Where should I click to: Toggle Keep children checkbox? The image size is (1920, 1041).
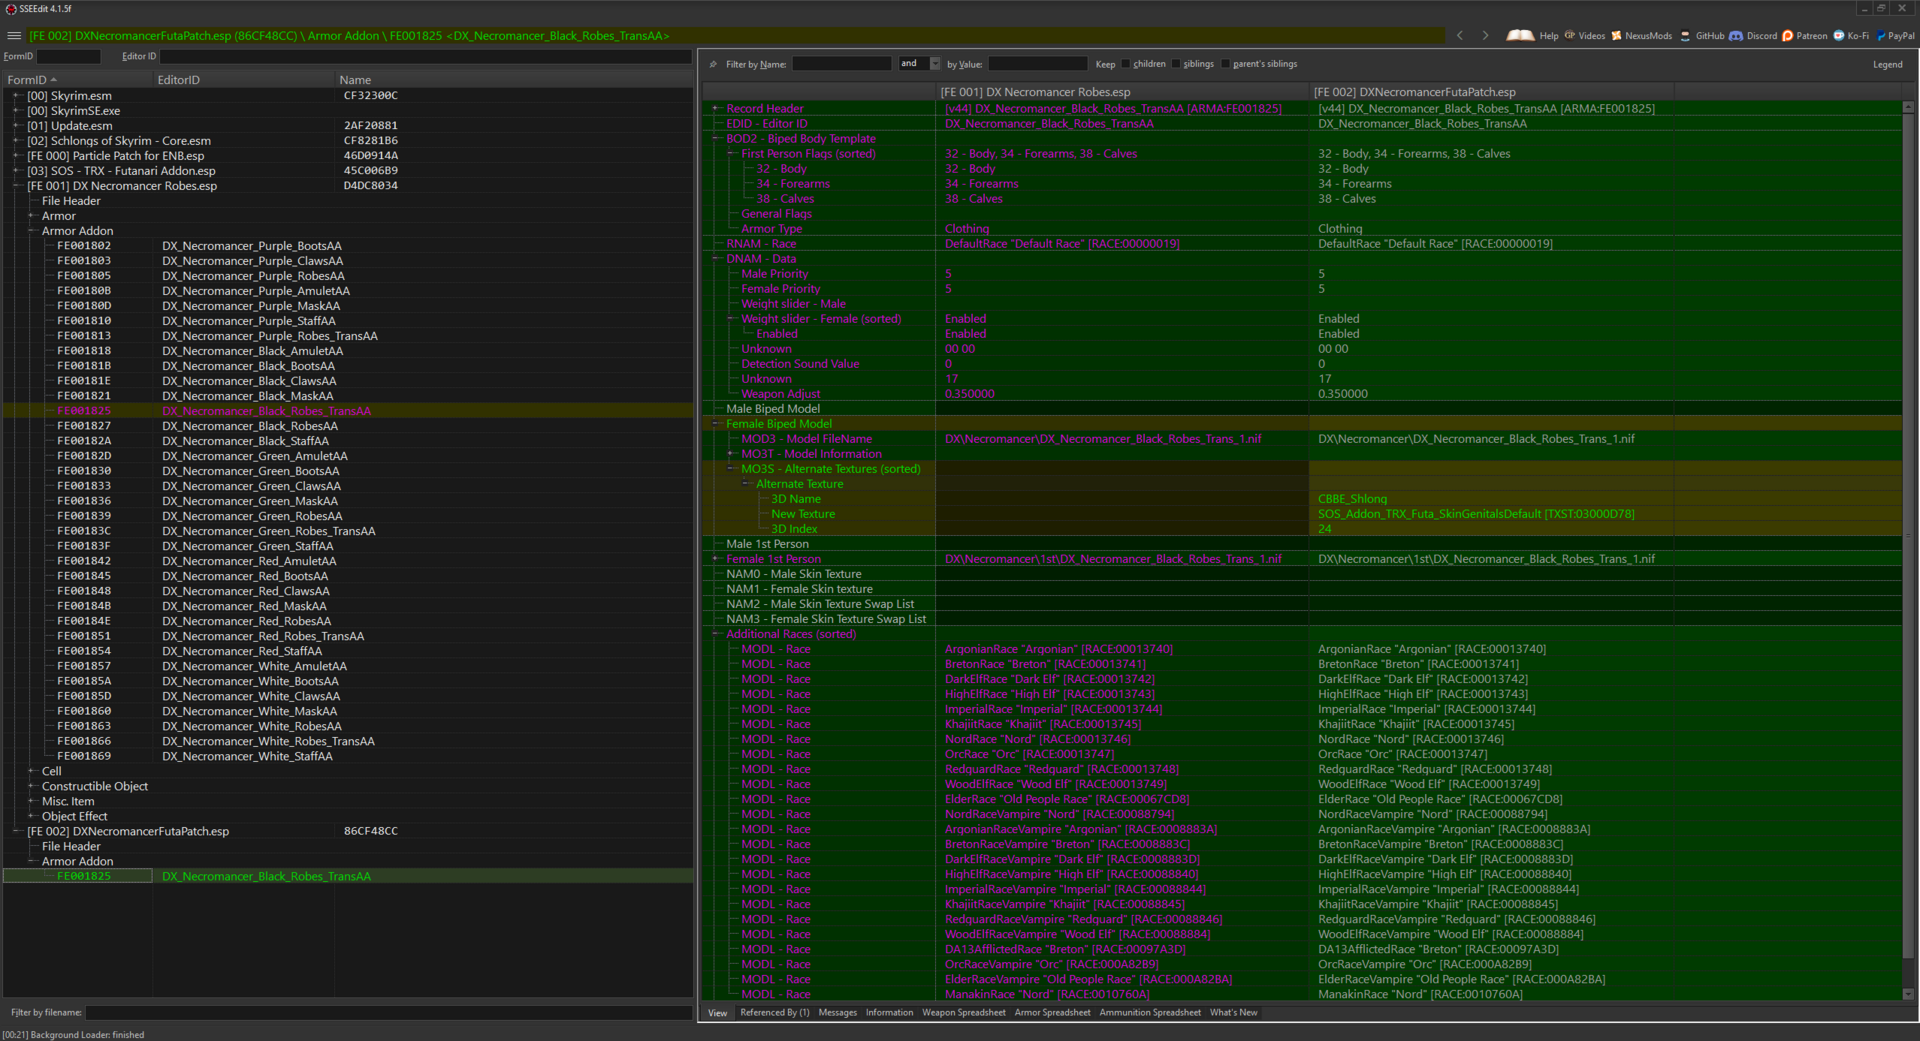point(1126,64)
